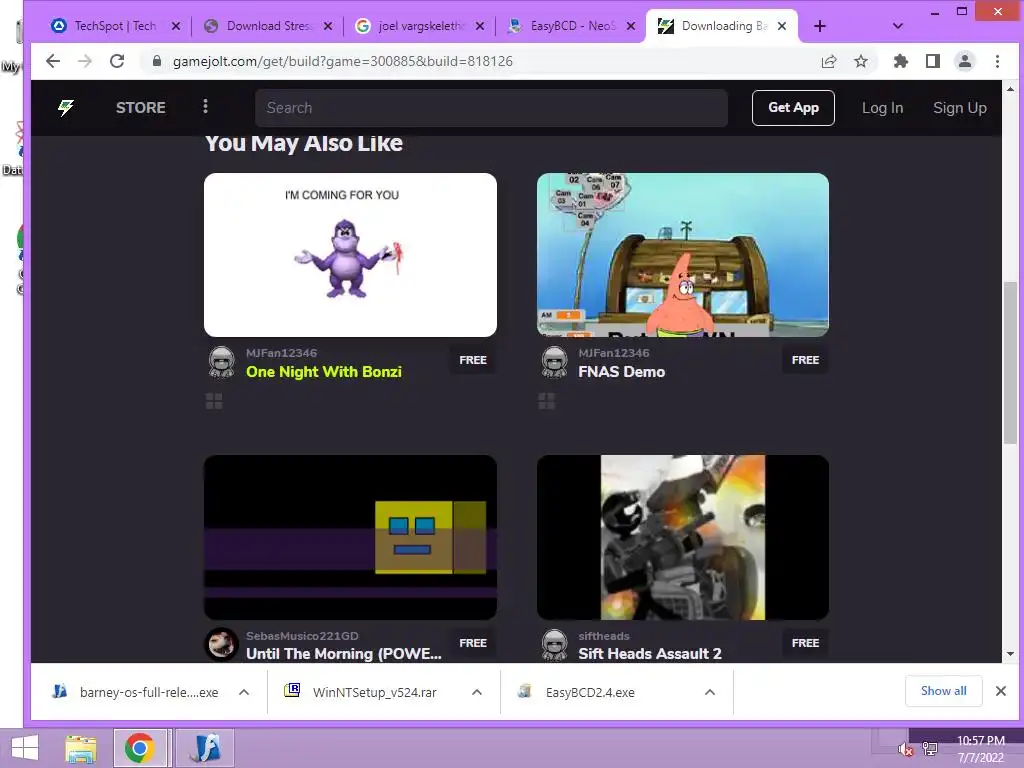Click the Chrome taskbar icon

tap(139, 748)
